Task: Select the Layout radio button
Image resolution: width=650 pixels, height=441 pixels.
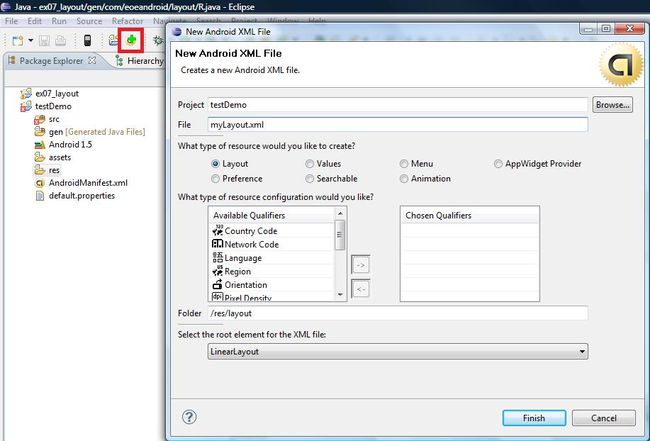Action: pyautogui.click(x=215, y=164)
